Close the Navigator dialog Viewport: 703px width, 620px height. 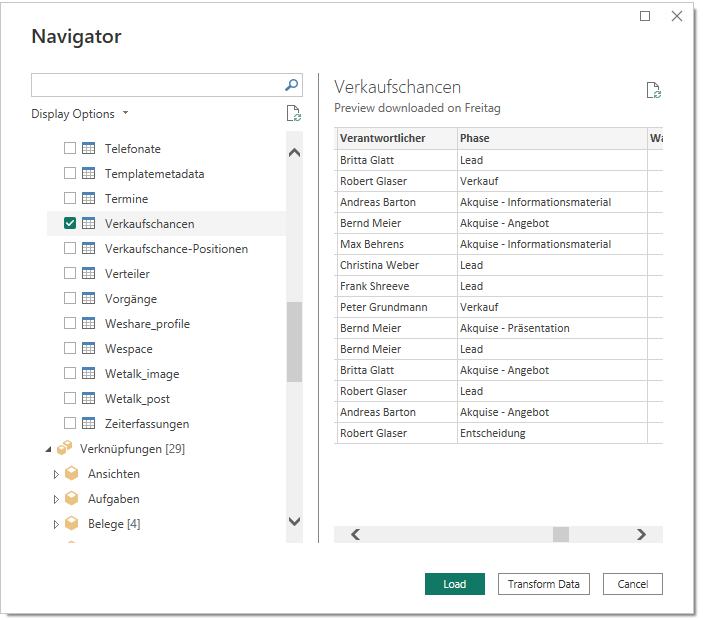[677, 16]
